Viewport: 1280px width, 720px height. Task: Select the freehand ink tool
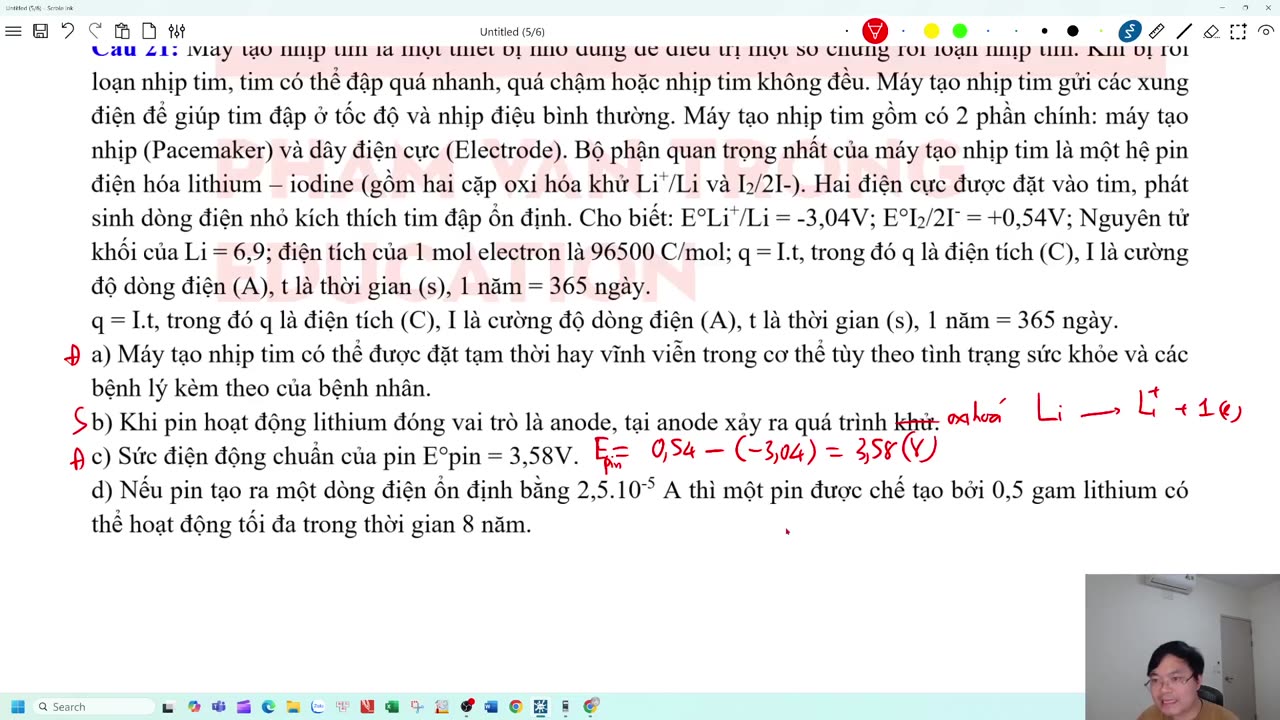tap(1130, 31)
